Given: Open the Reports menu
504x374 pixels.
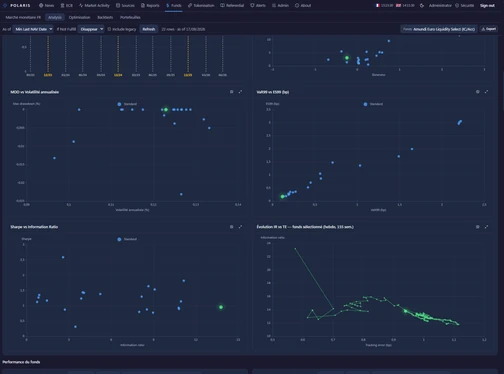Looking at the screenshot, I should pos(150,5).
